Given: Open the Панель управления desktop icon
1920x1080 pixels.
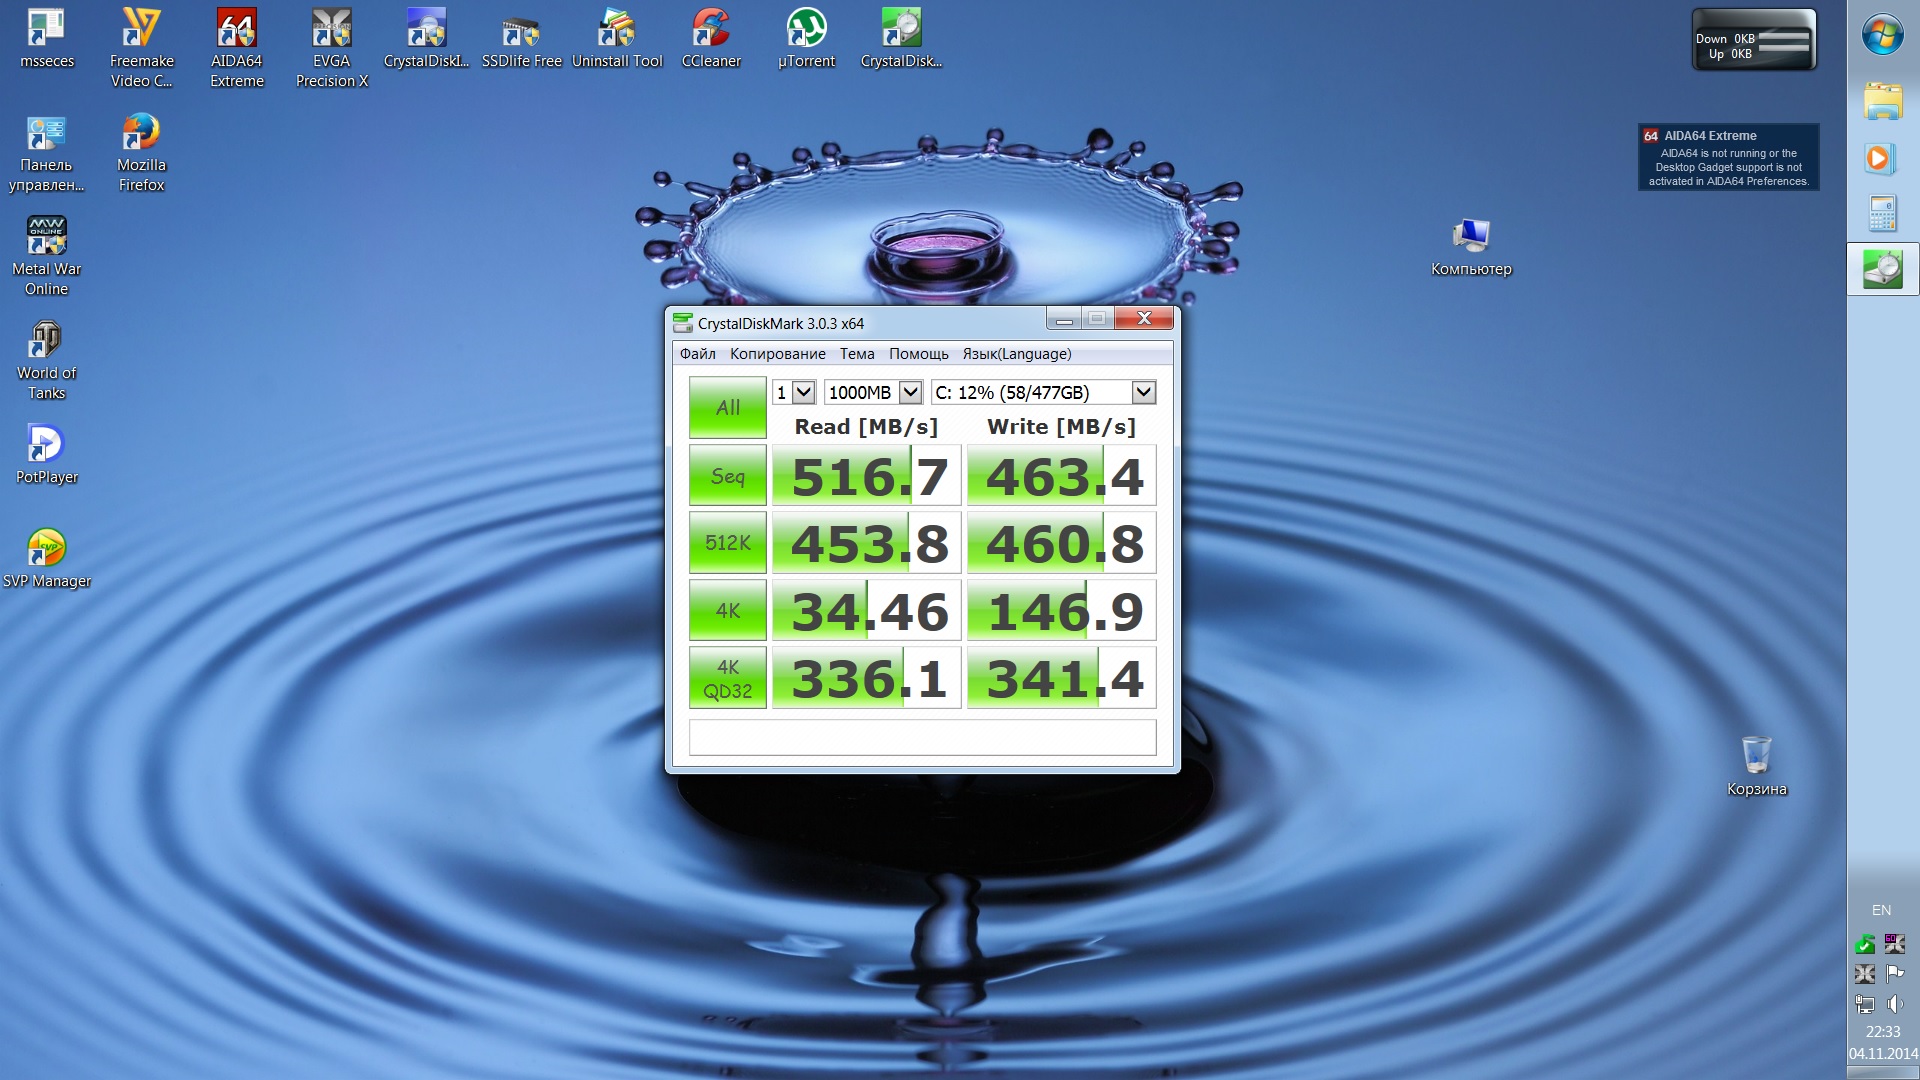Looking at the screenshot, I should (x=46, y=153).
